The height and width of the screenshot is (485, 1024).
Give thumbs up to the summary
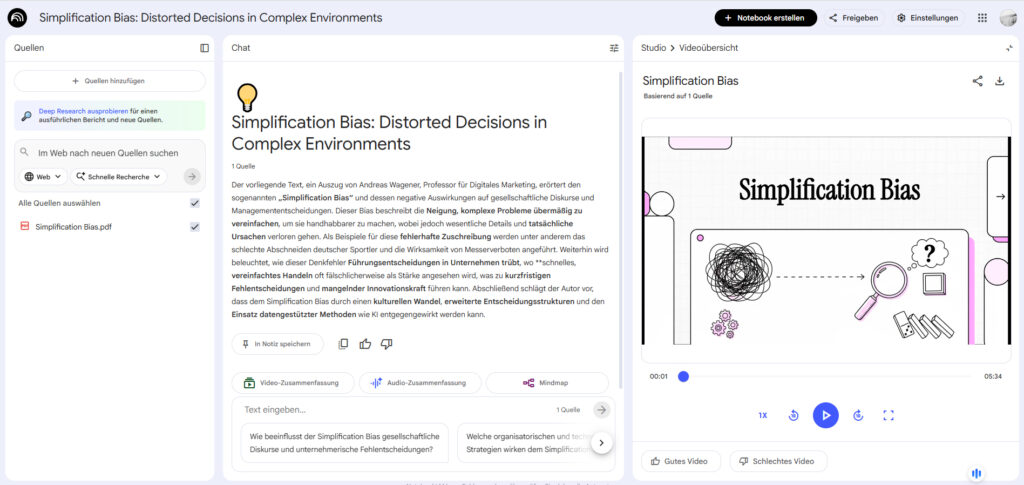365,344
